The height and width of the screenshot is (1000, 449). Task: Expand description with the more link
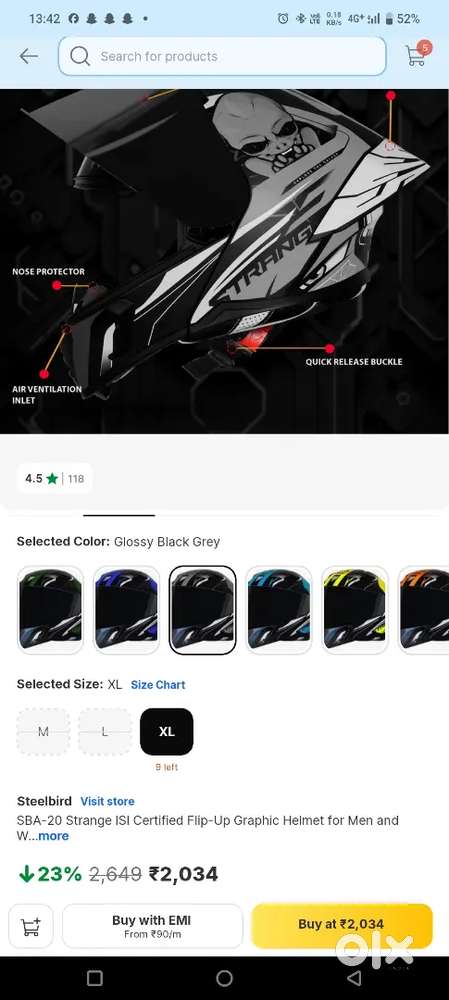tap(53, 836)
